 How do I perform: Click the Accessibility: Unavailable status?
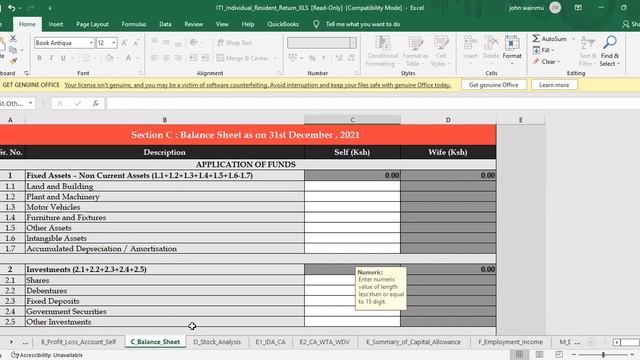(x=47, y=355)
